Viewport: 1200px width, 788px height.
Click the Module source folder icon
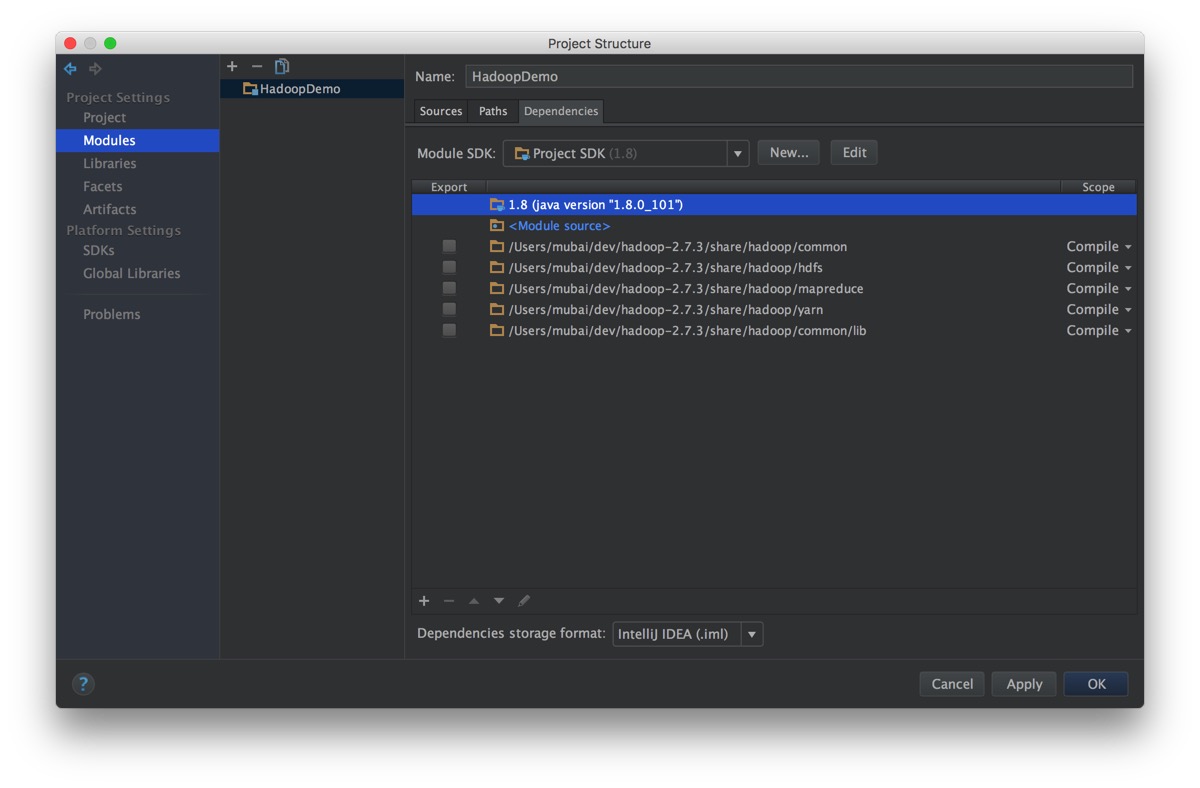pos(497,226)
